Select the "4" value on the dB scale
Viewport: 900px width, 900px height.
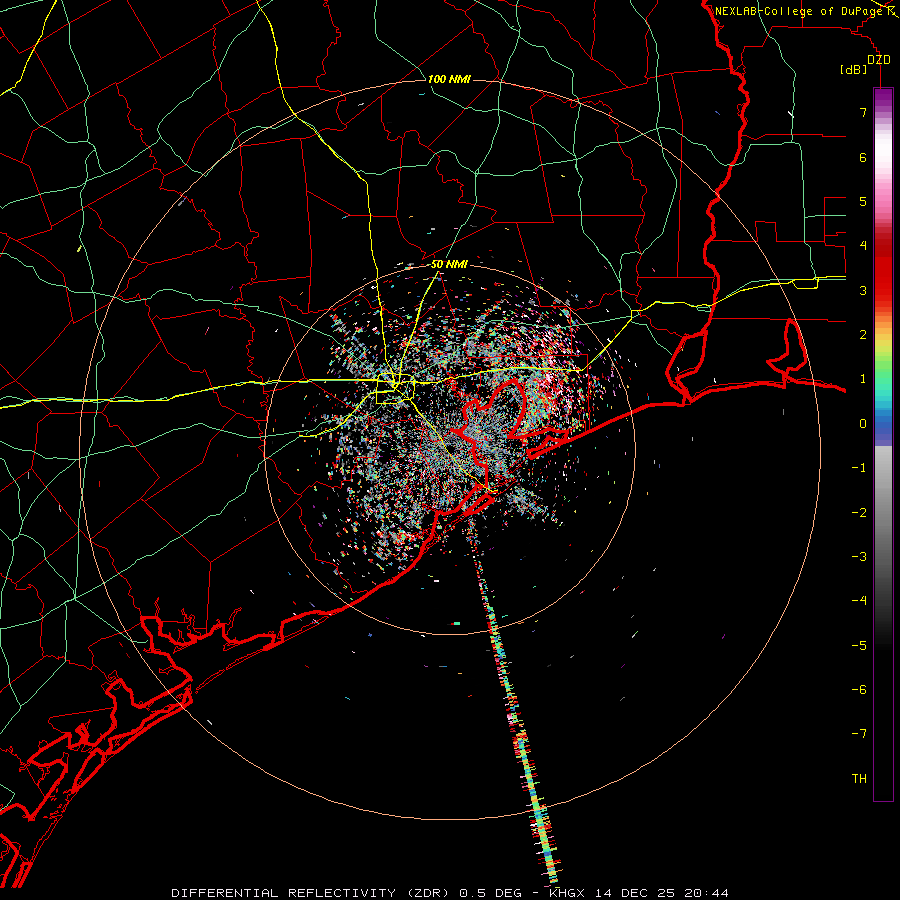pyautogui.click(x=863, y=246)
